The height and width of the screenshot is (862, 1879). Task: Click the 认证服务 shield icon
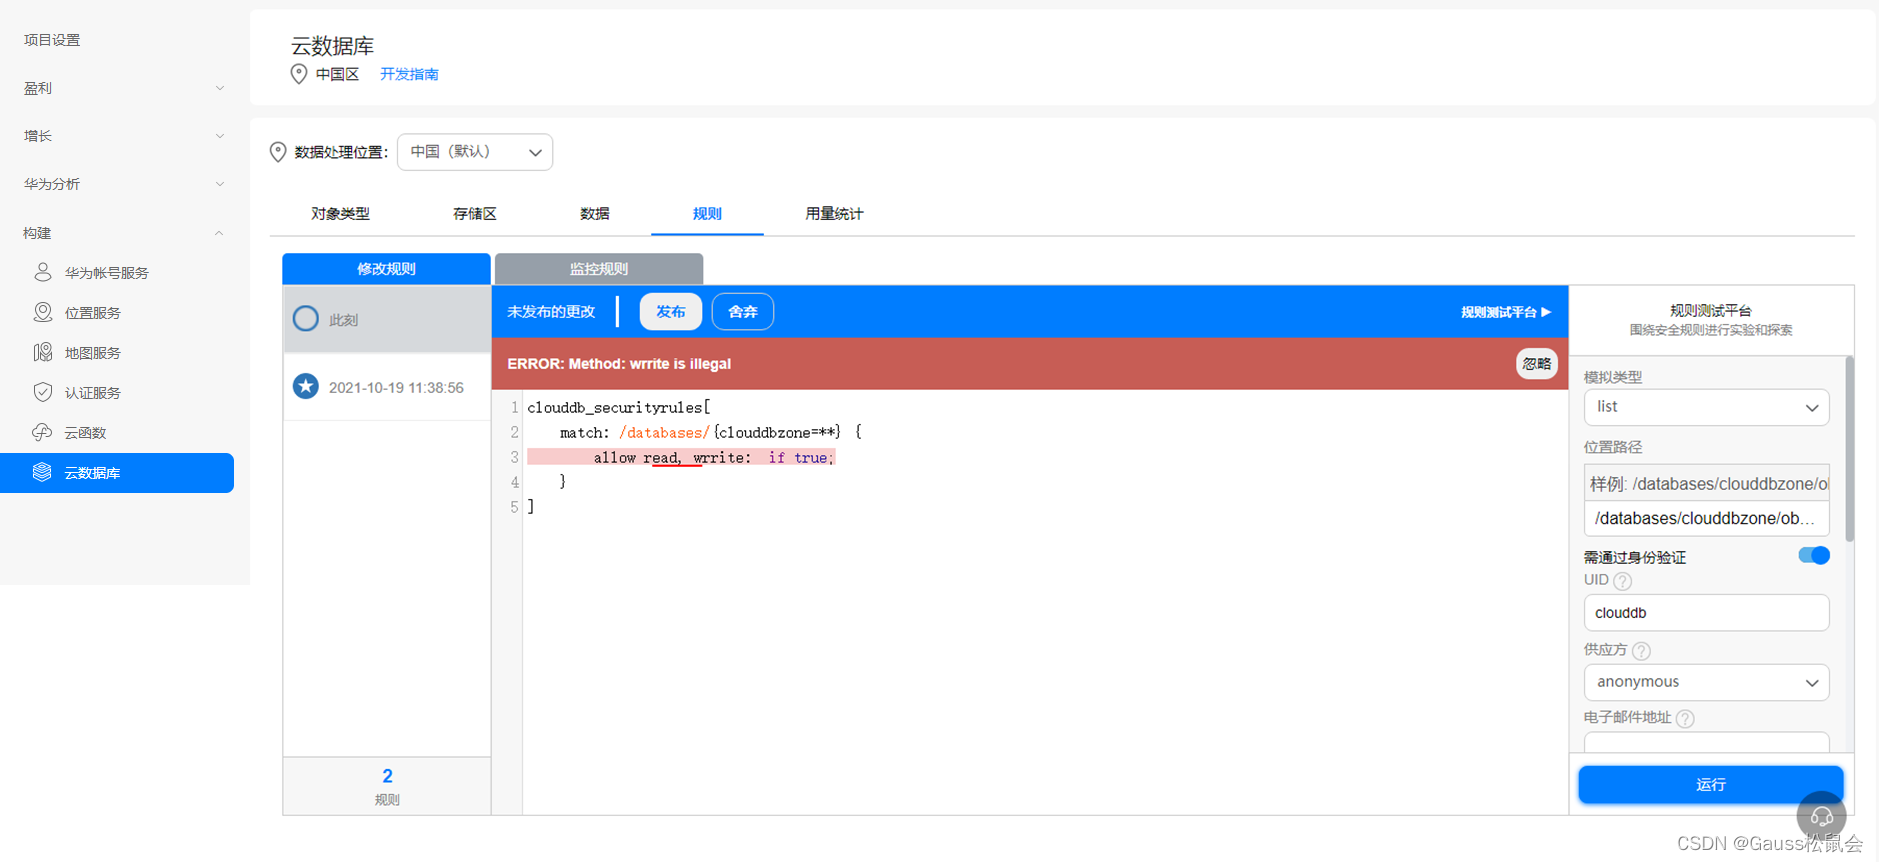[43, 392]
